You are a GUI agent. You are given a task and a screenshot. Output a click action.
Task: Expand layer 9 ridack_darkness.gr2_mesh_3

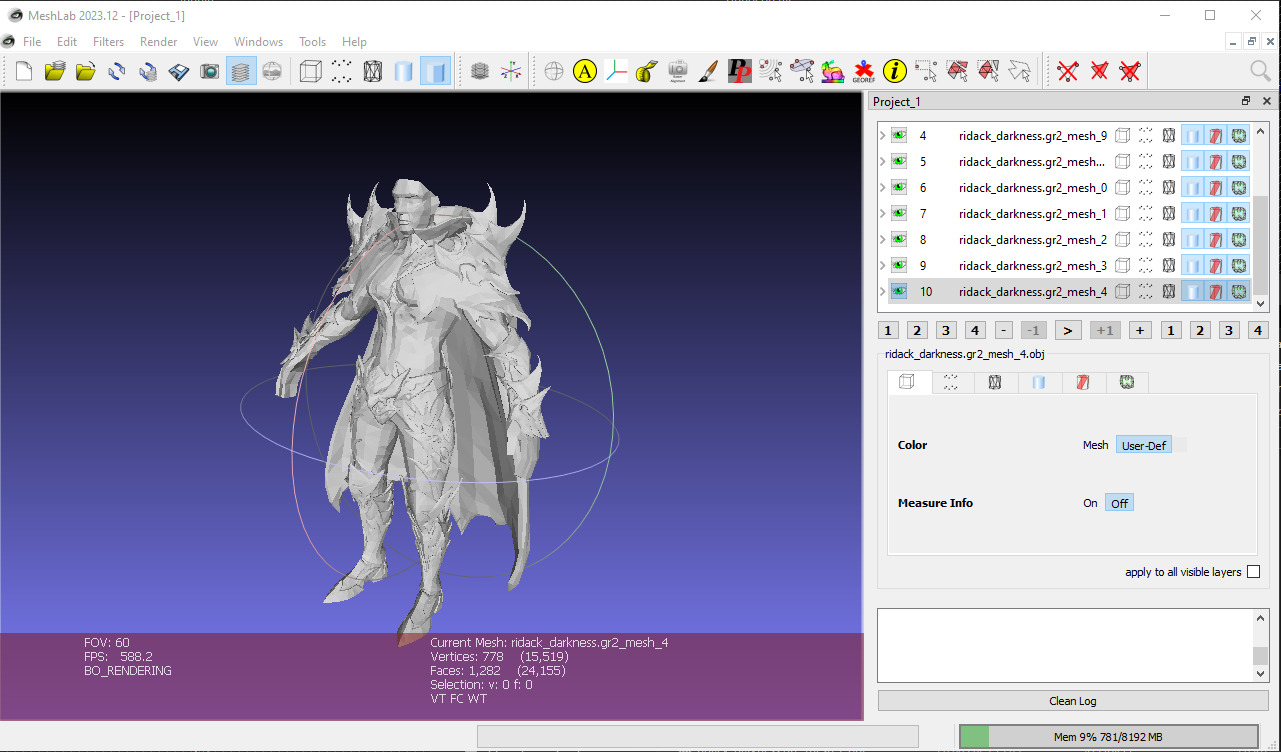coord(882,265)
